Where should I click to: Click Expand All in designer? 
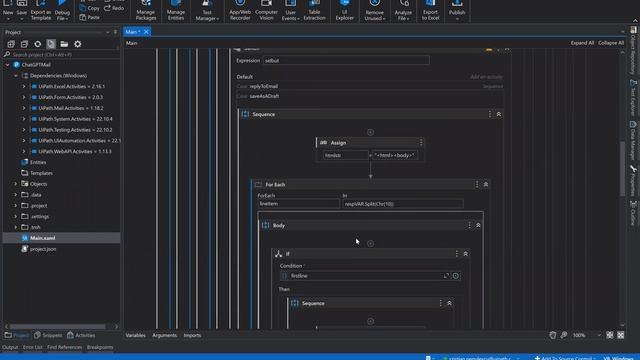(582, 43)
